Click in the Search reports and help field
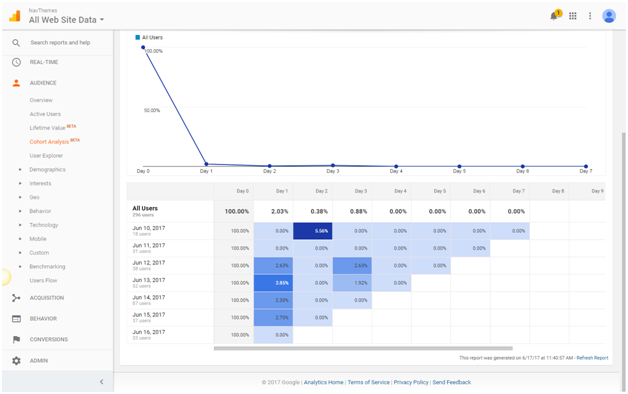 point(60,42)
